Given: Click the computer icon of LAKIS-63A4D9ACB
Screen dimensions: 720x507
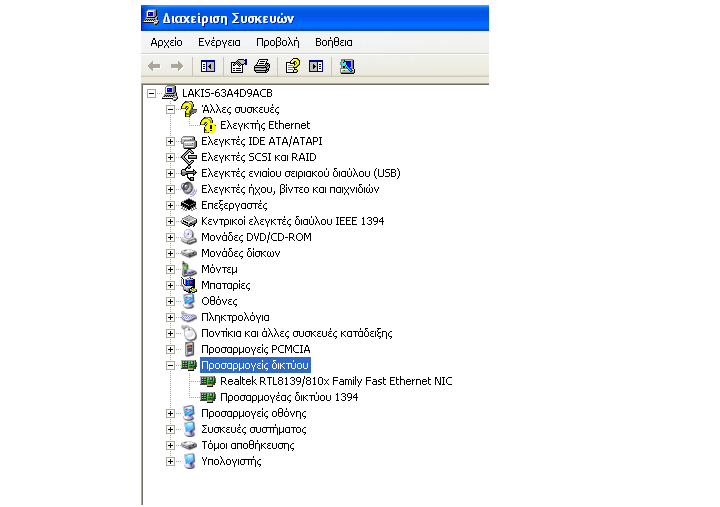Looking at the screenshot, I should (x=170, y=93).
